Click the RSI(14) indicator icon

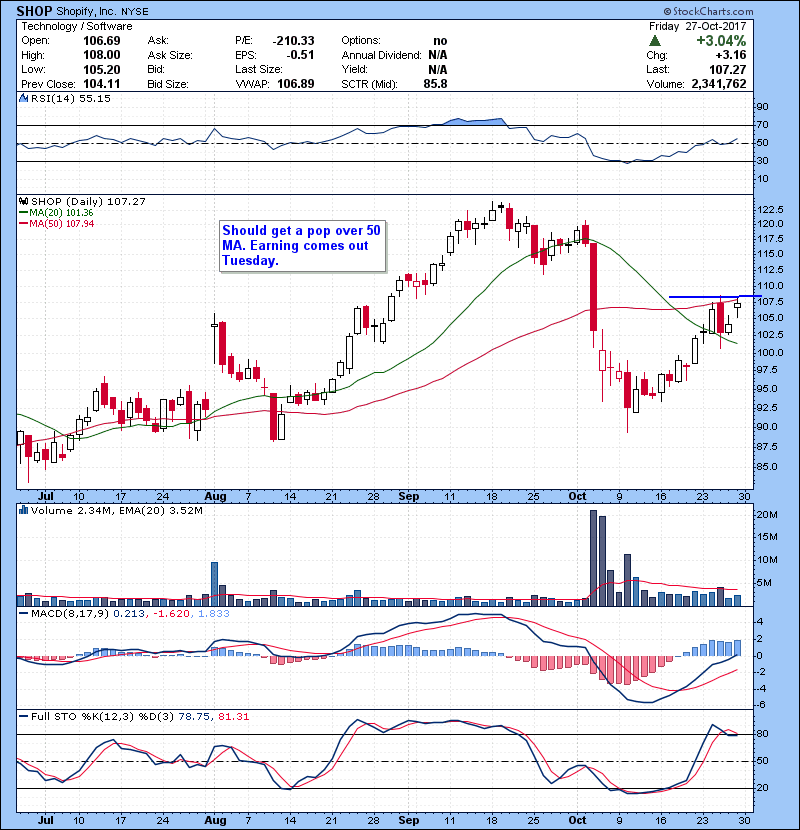tap(23, 98)
